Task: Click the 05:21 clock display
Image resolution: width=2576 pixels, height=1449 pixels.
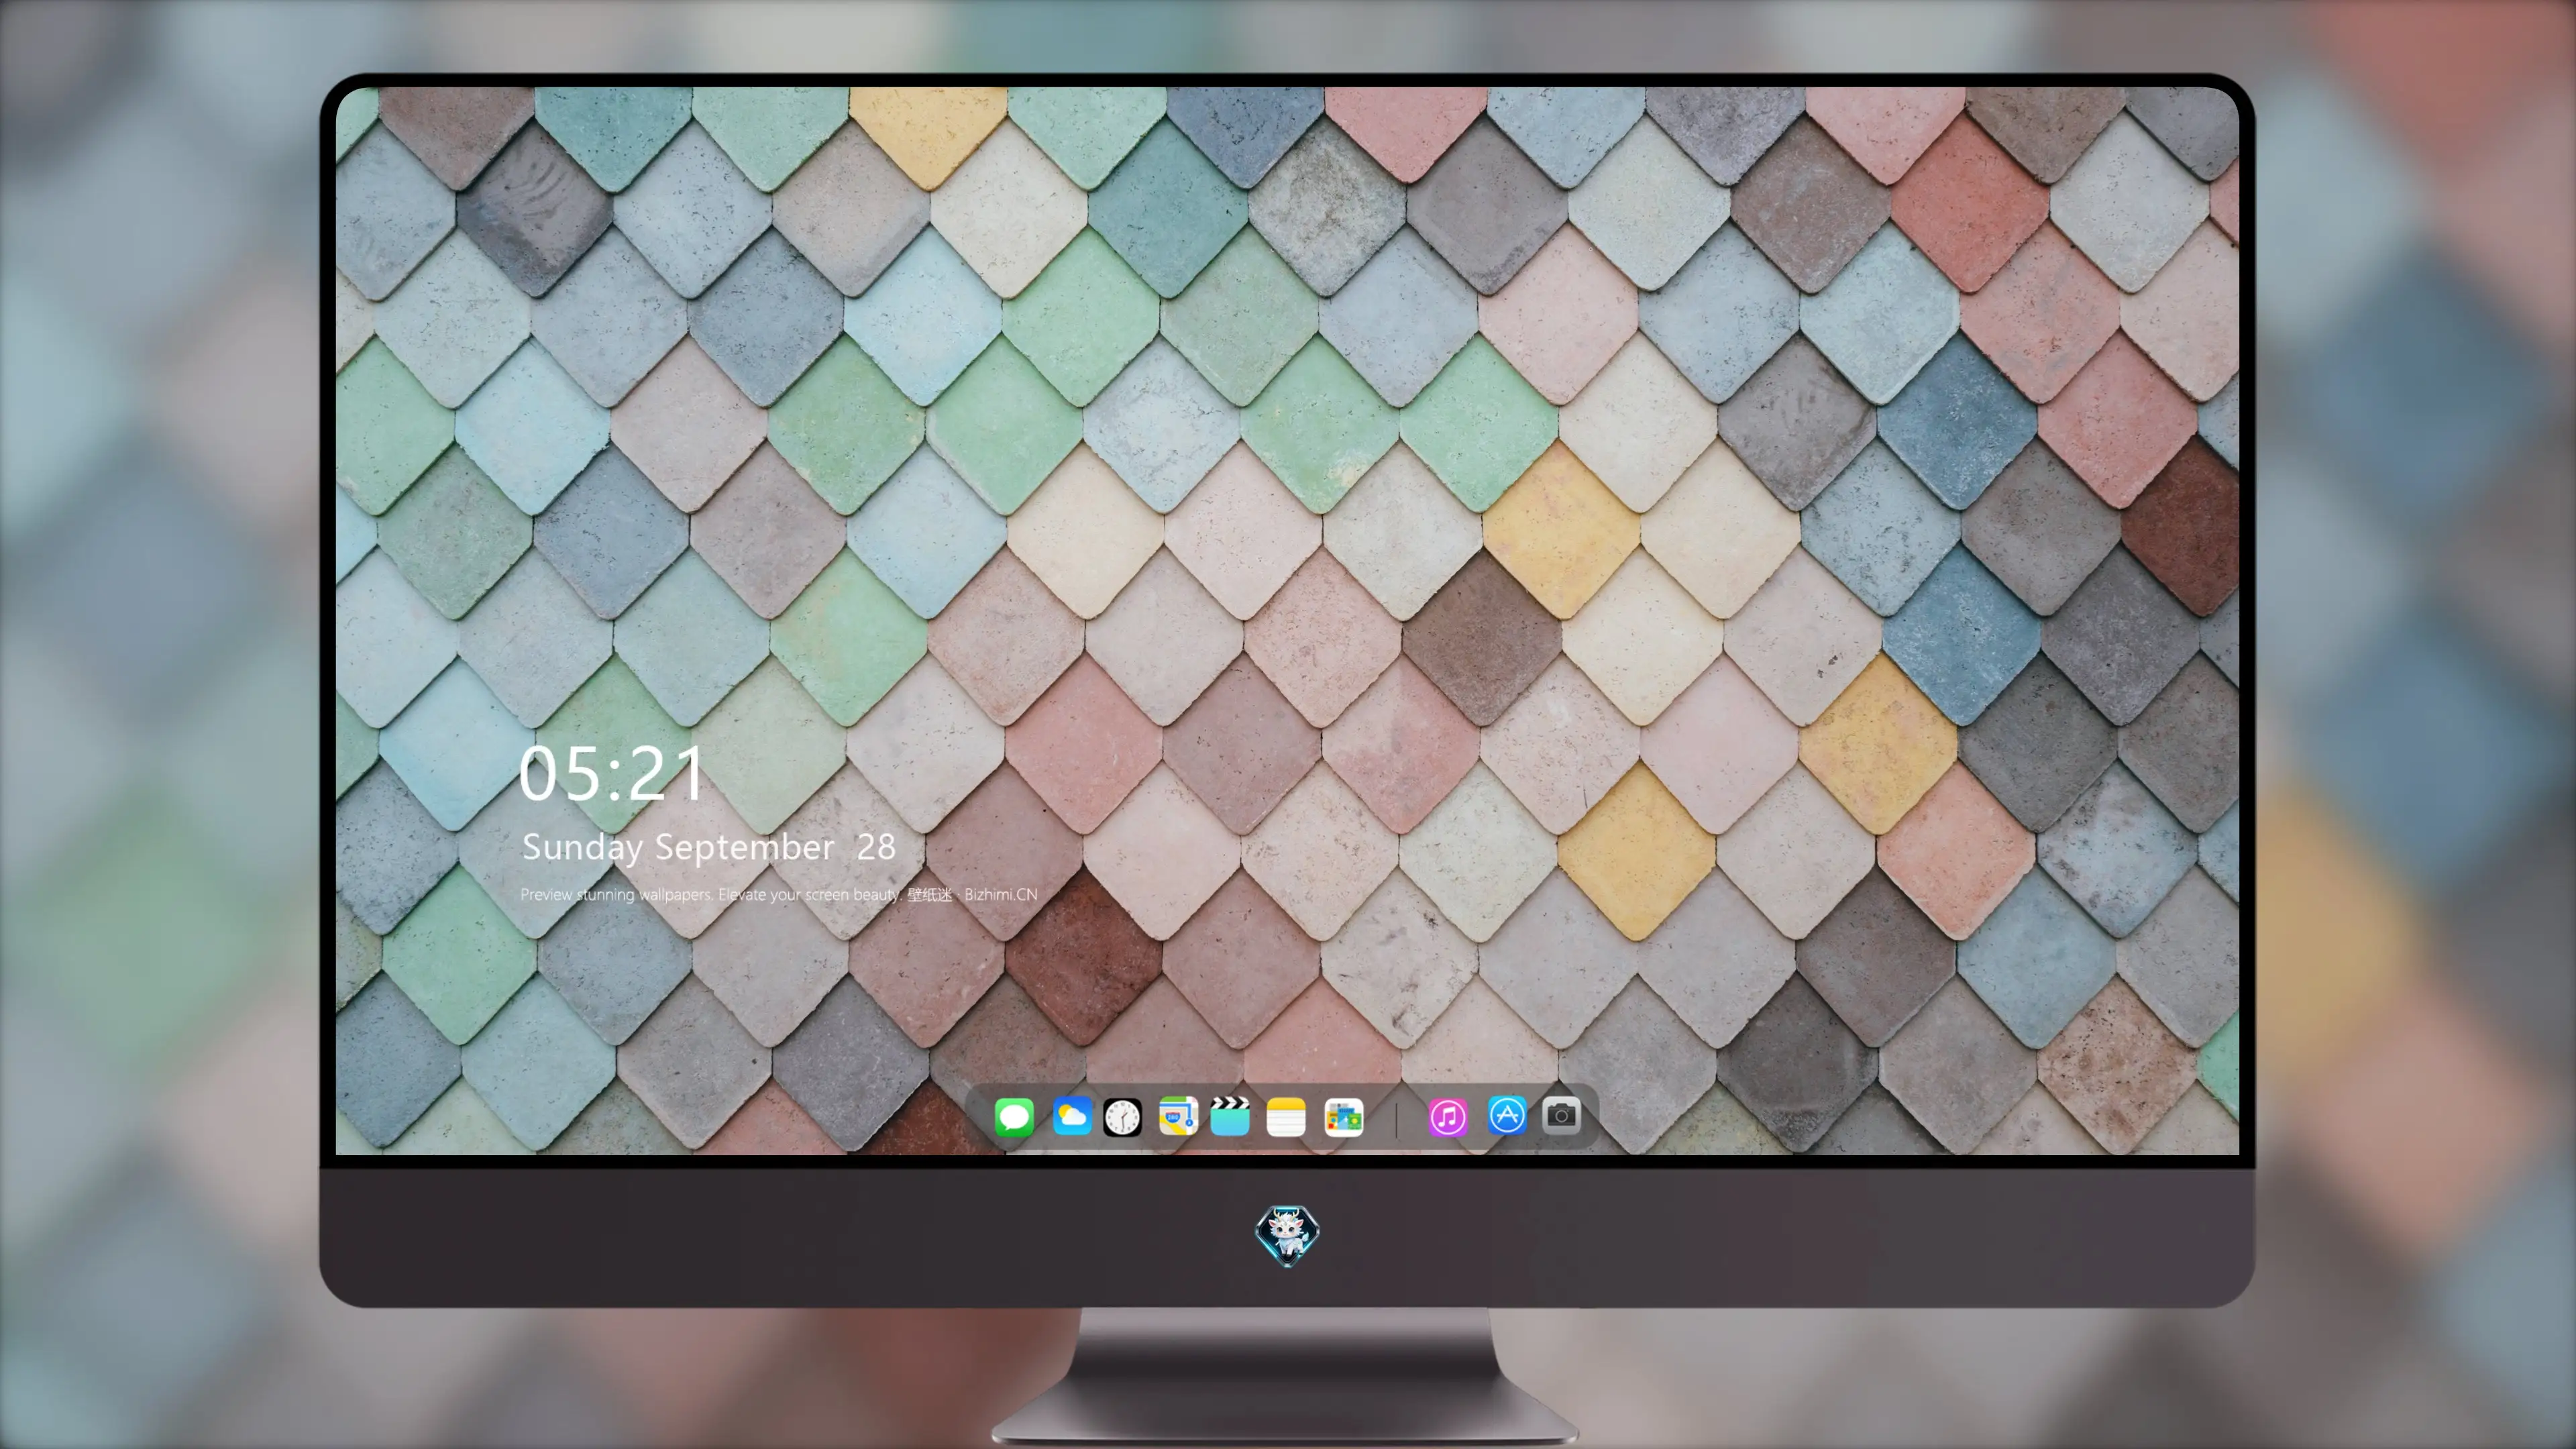Action: (x=612, y=774)
